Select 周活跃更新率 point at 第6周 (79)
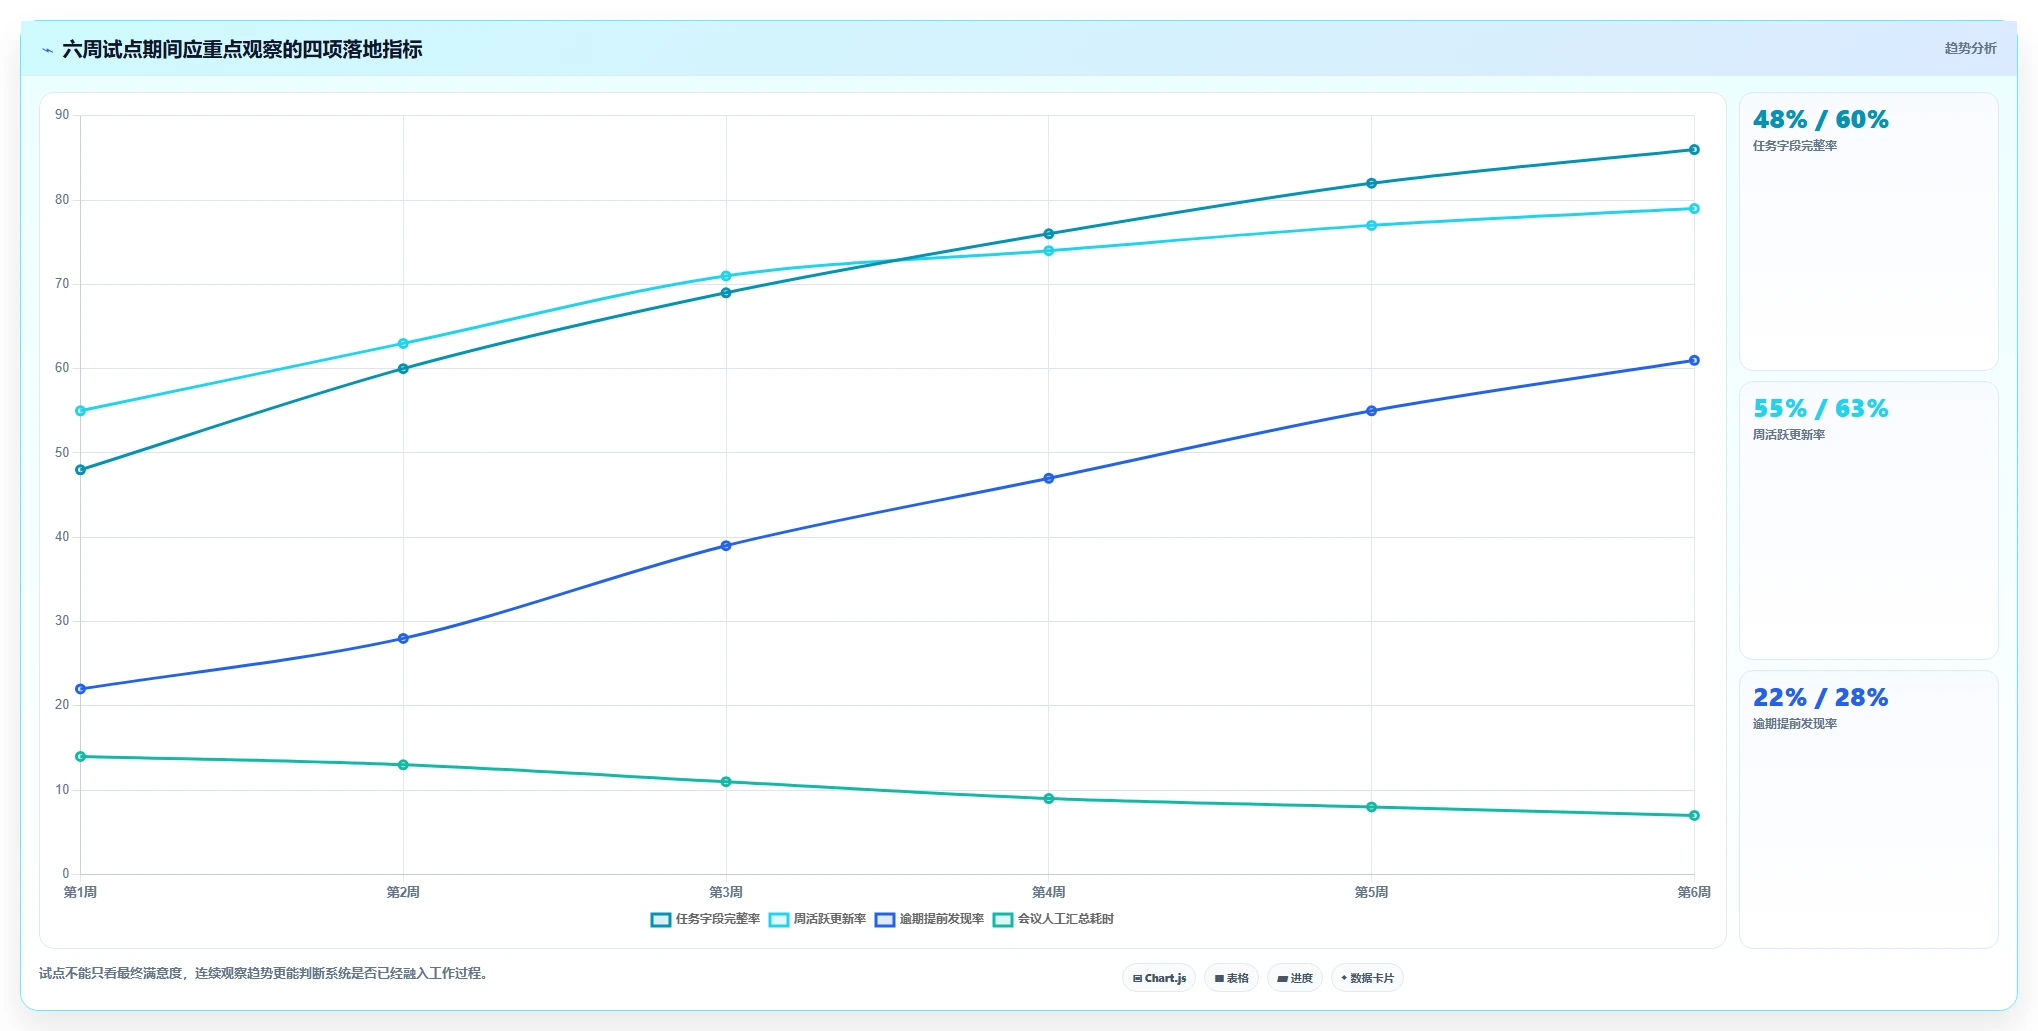Viewport: 2038px width, 1031px height. click(1694, 209)
